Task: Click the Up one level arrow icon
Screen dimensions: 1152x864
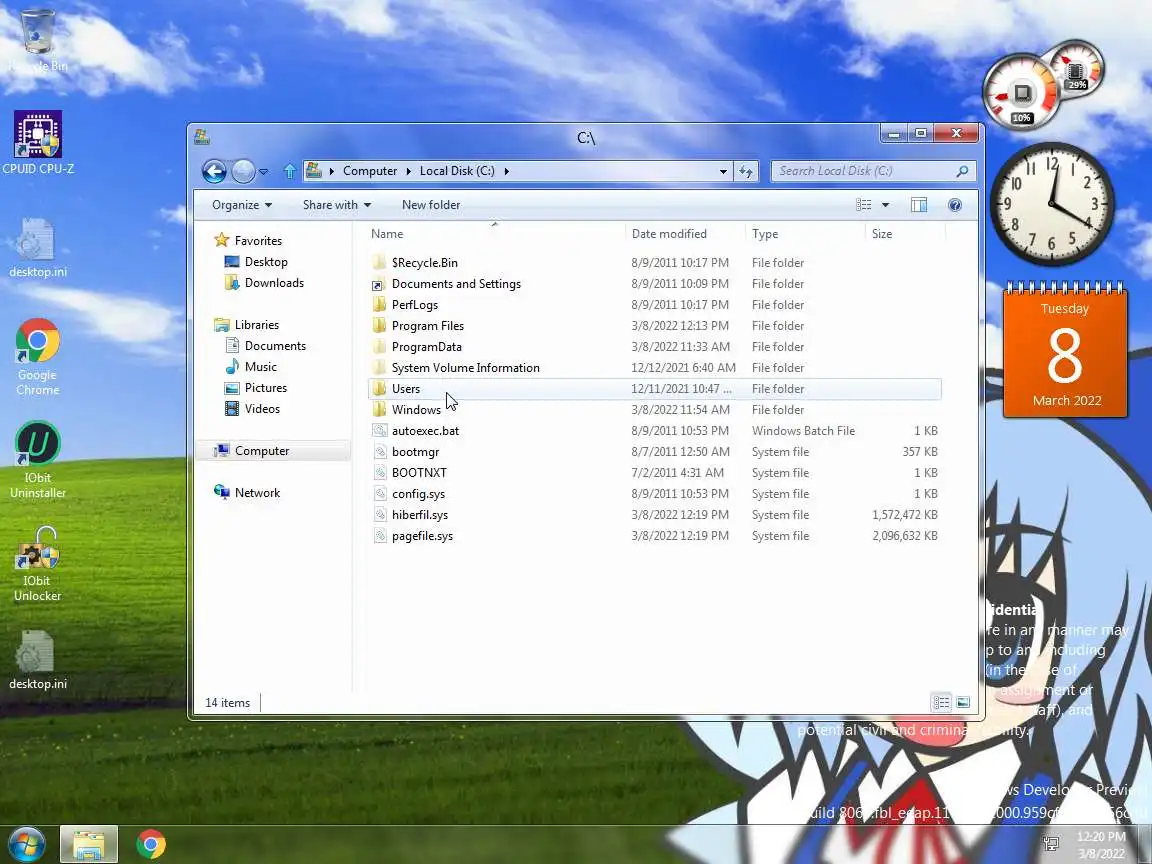Action: 289,171
